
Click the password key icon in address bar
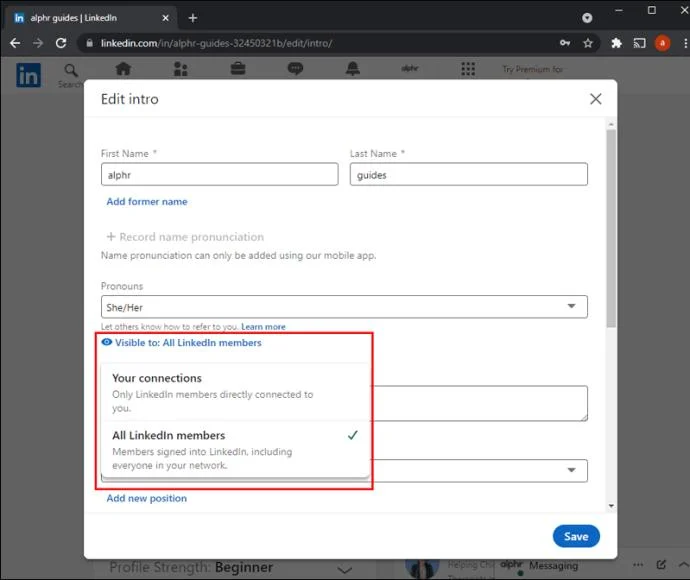click(x=565, y=43)
